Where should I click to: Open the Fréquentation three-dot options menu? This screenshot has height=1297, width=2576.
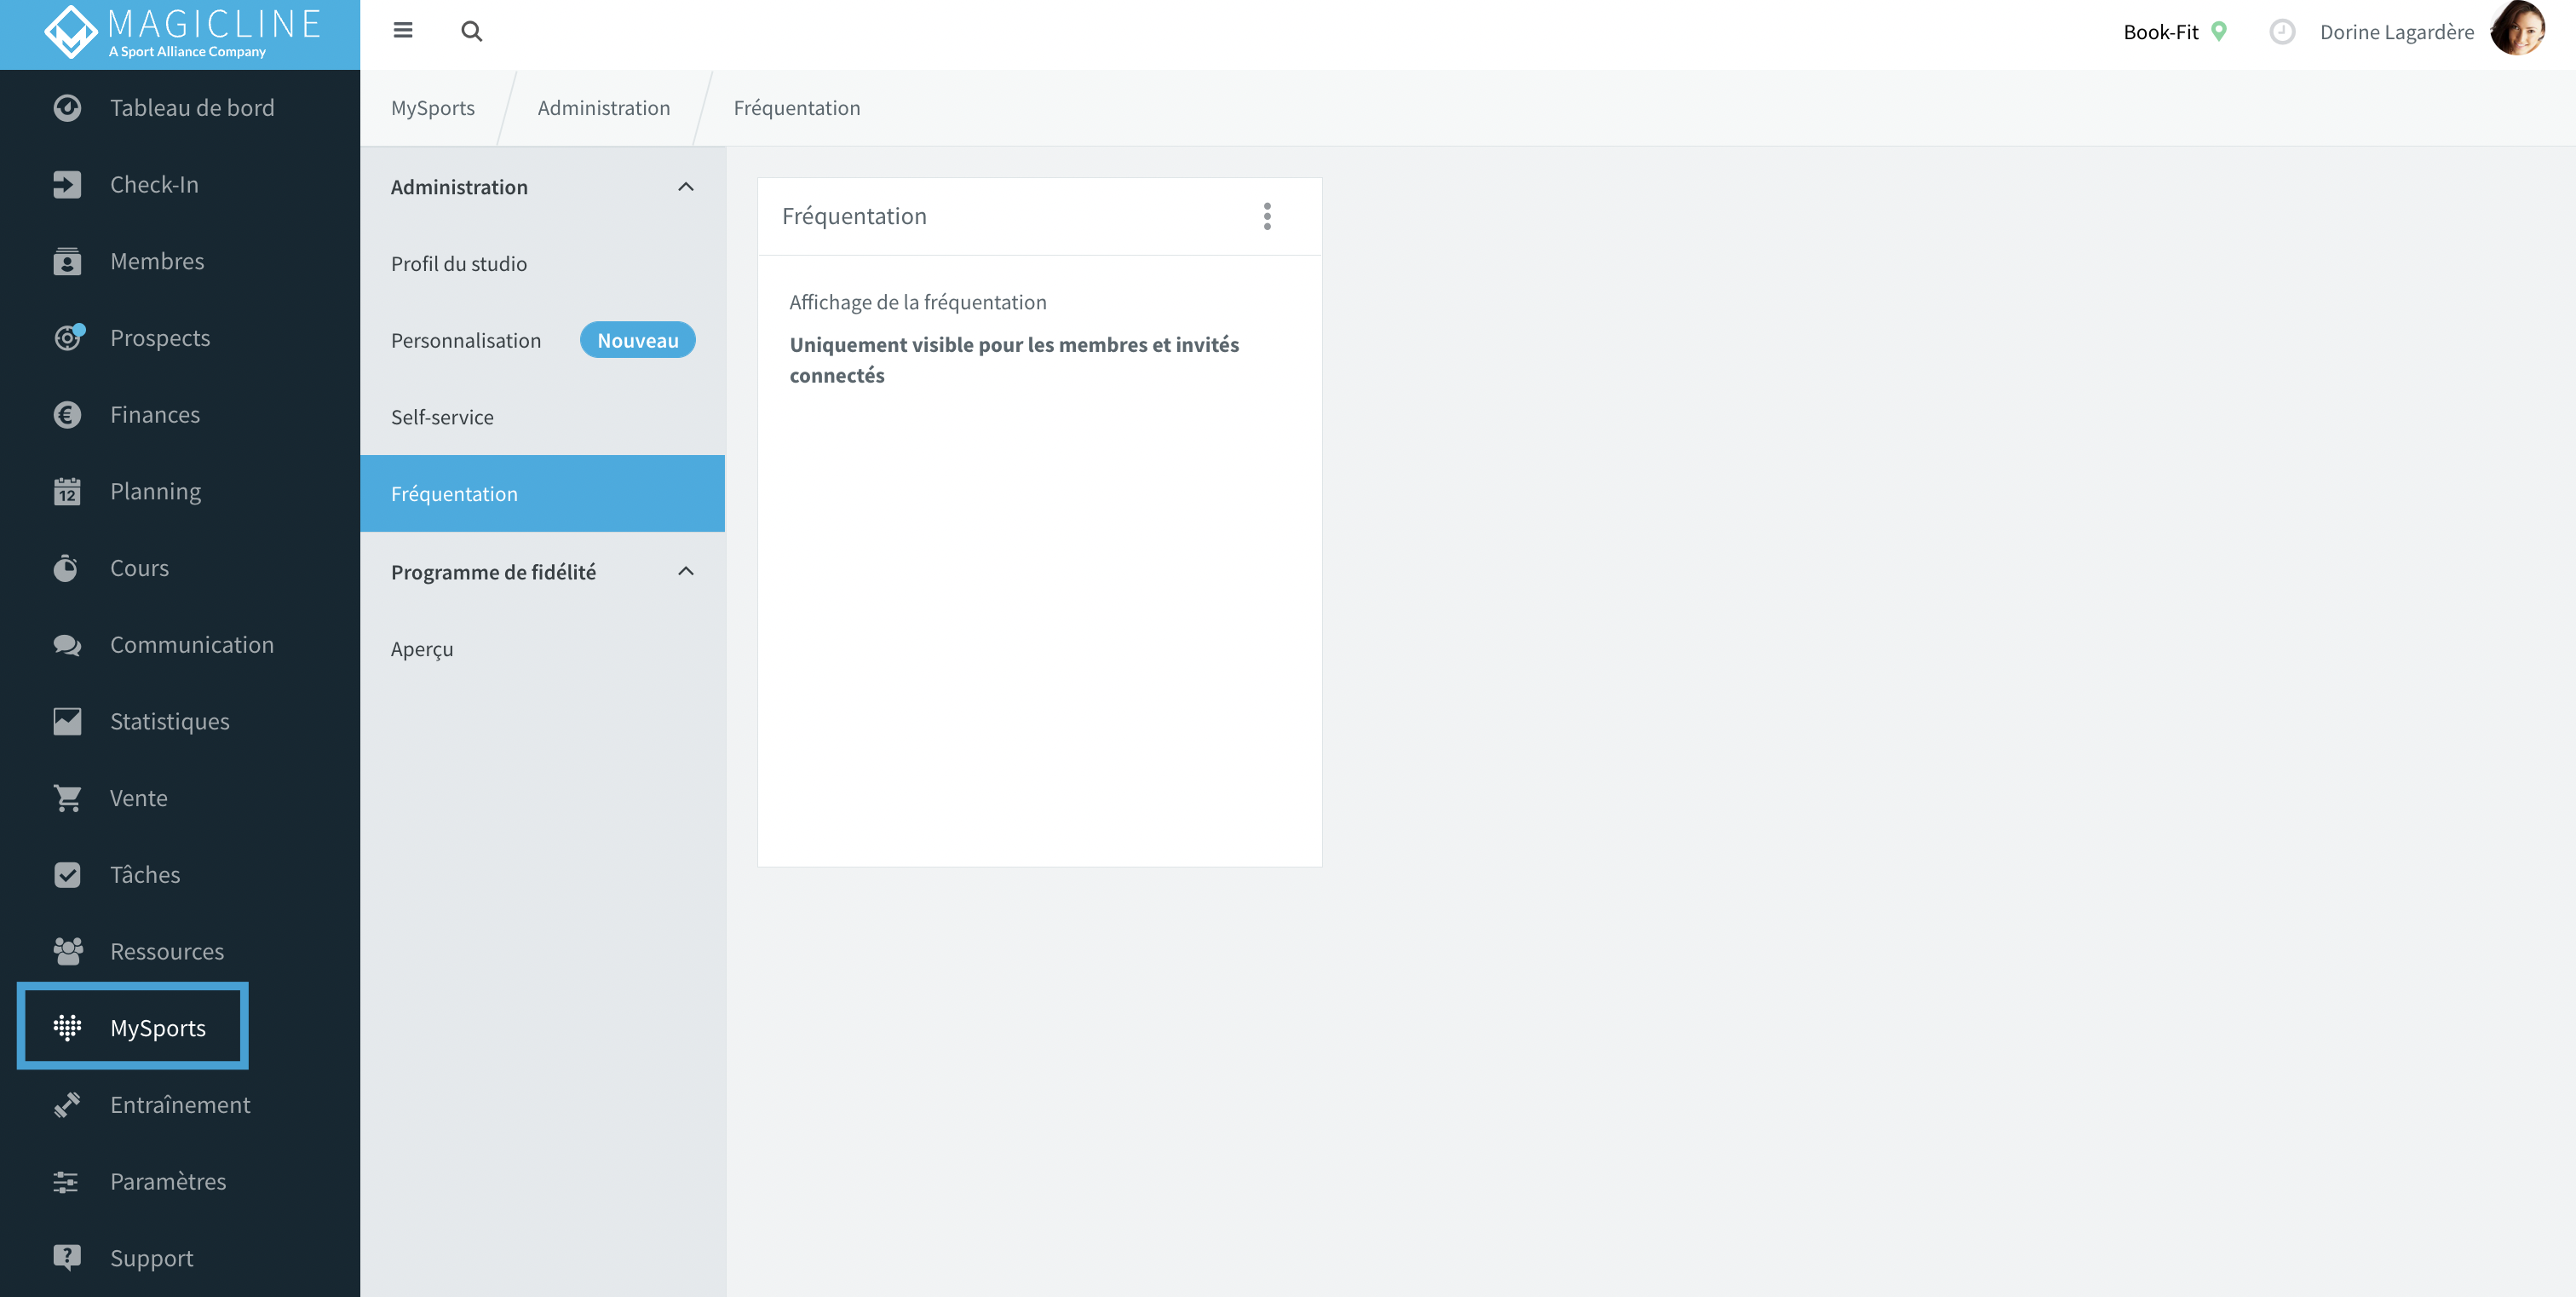[x=1267, y=216]
